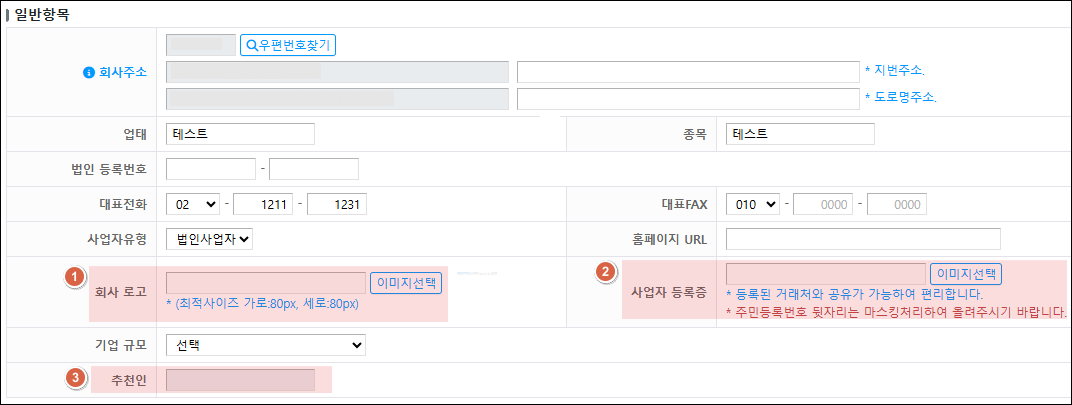Focus the 홈페이지 URL text field
The width and height of the screenshot is (1072, 405).
tap(863, 238)
